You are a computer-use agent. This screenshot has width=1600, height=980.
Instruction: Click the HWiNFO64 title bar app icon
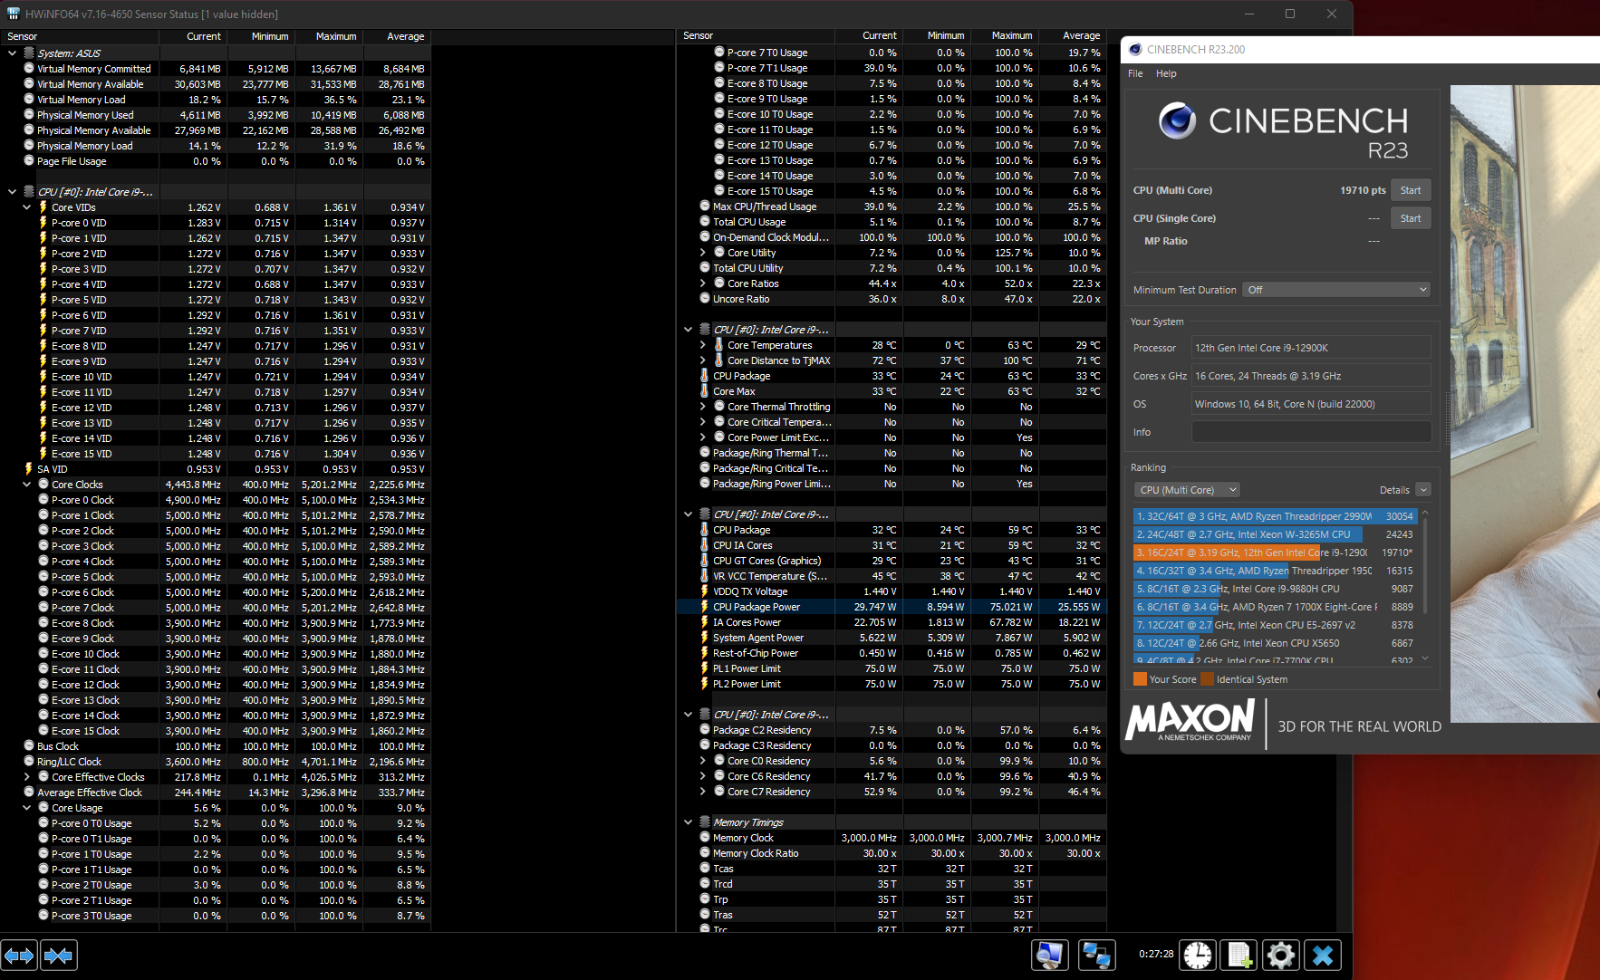tap(13, 14)
